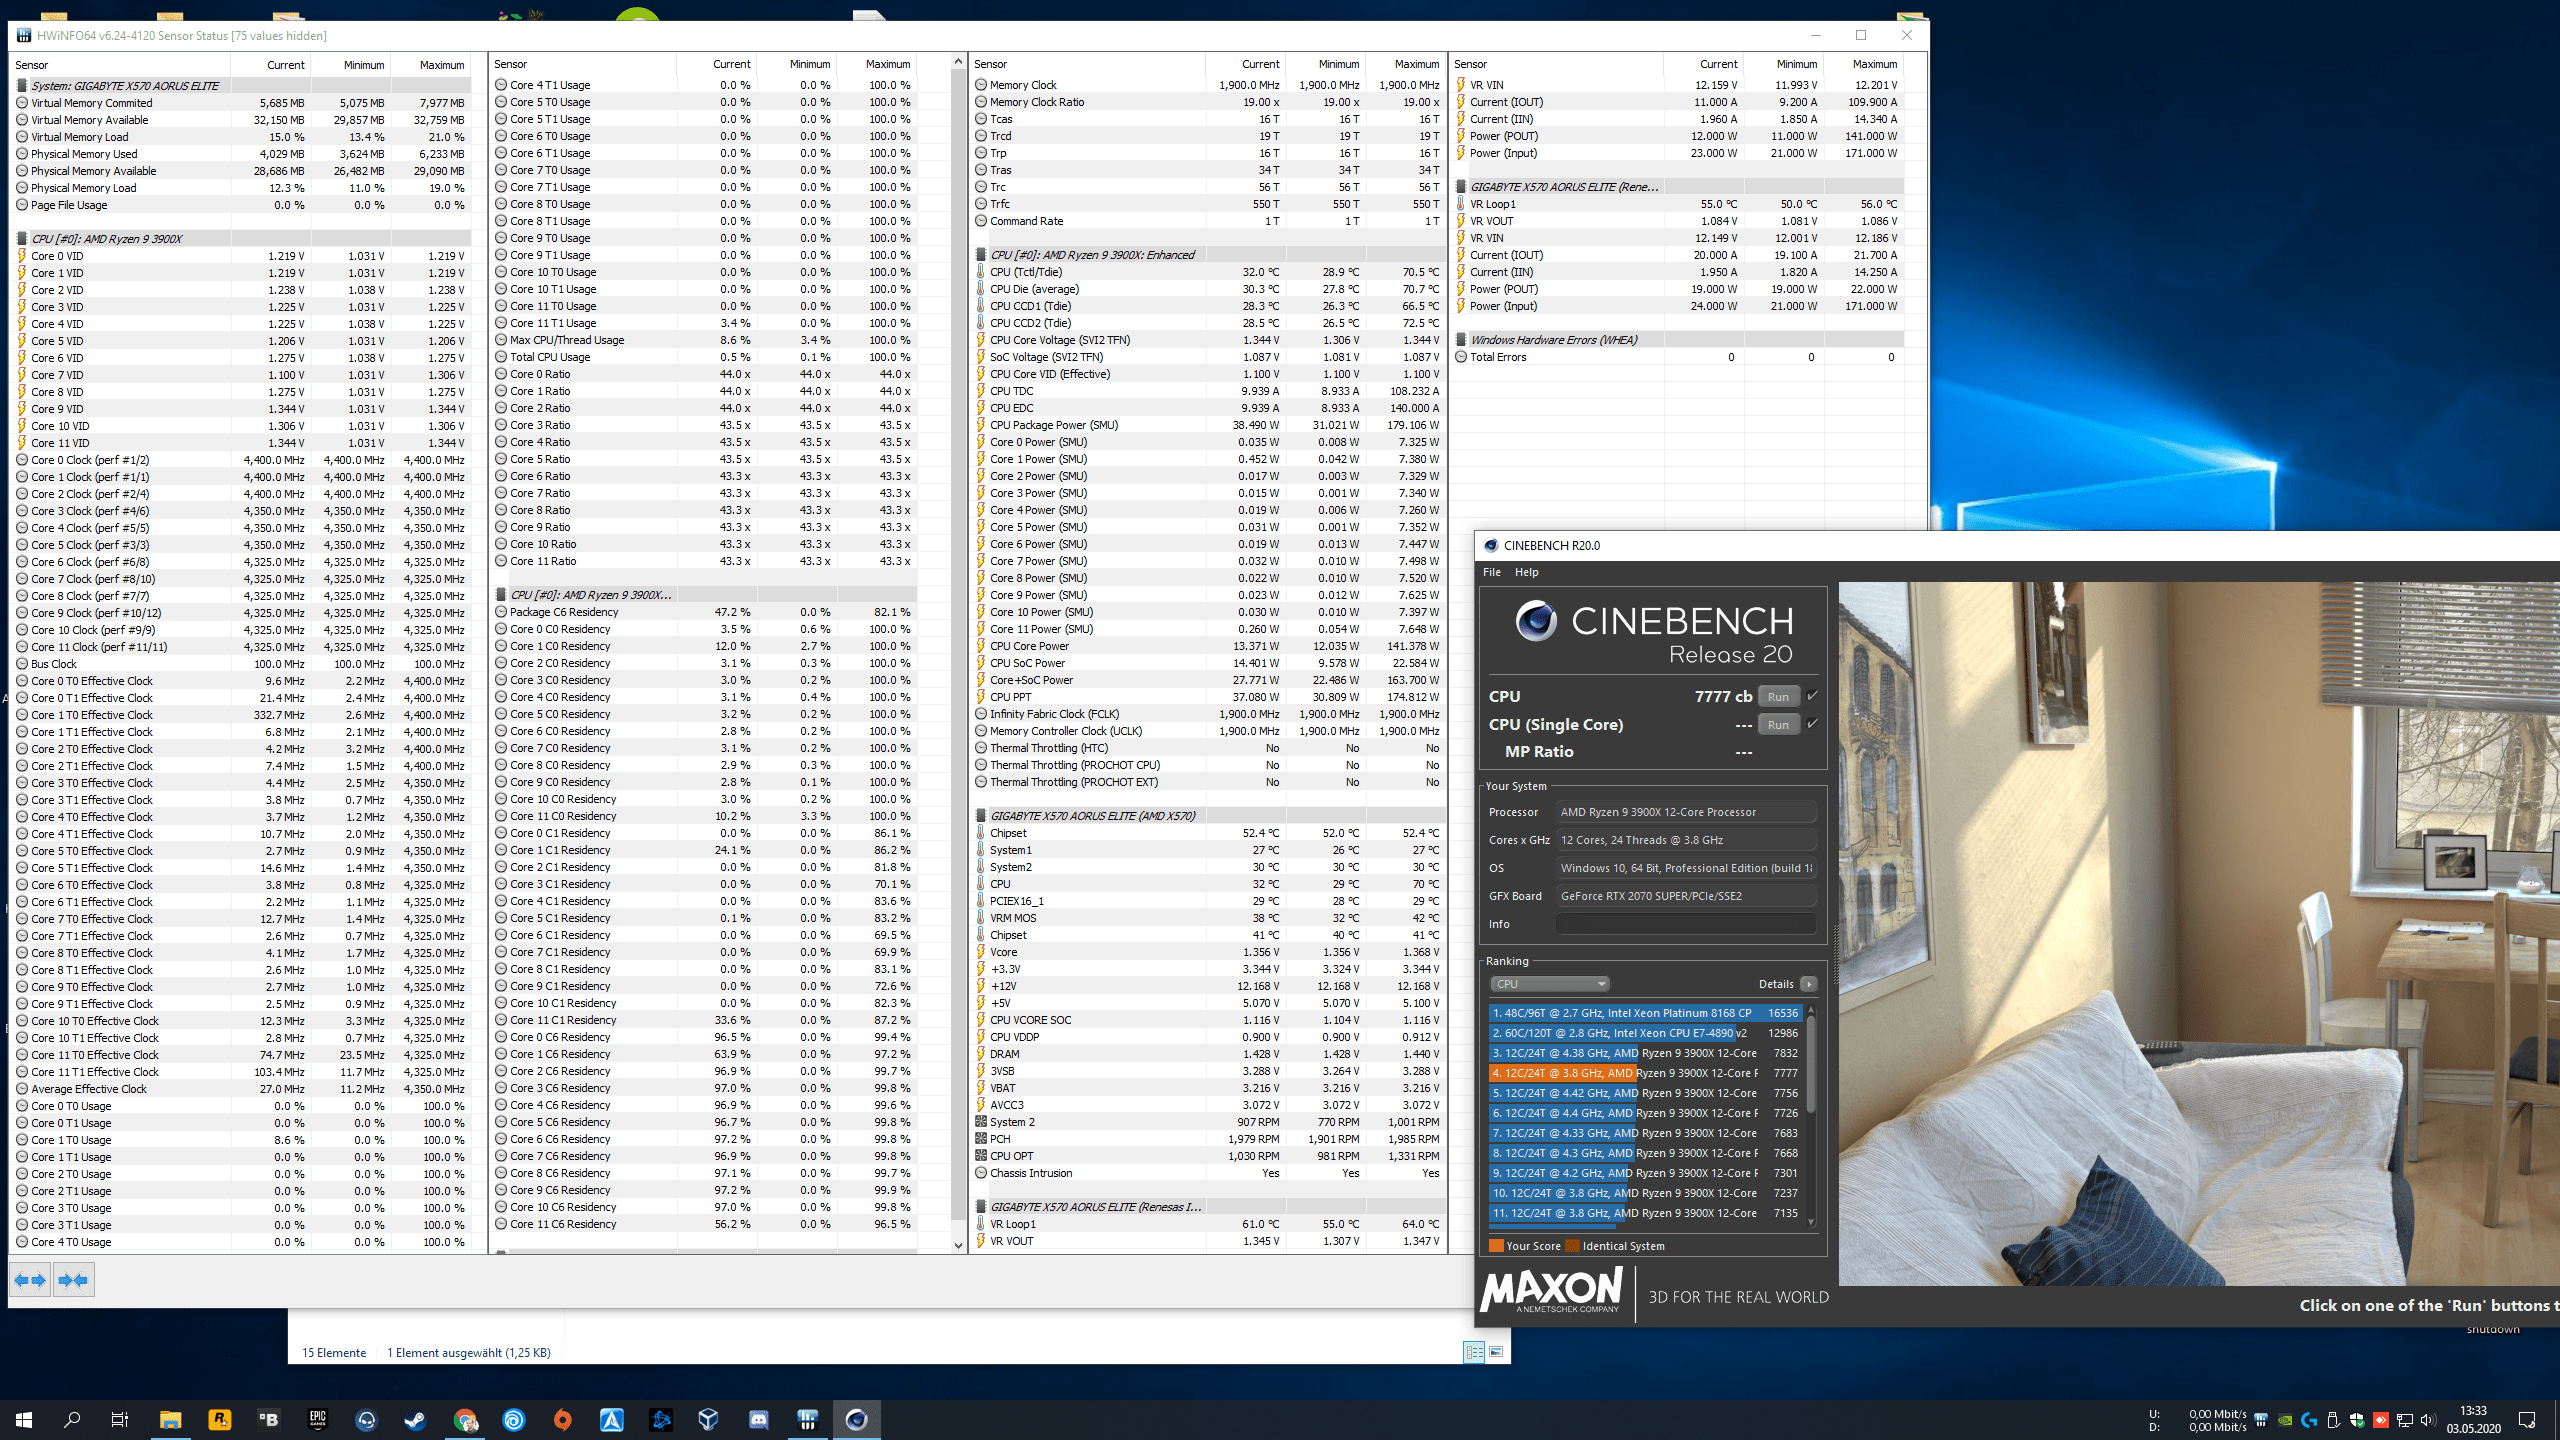Viewport: 2560px width, 1440px height.
Task: Open the Cinebench Help menu
Action: (1526, 572)
